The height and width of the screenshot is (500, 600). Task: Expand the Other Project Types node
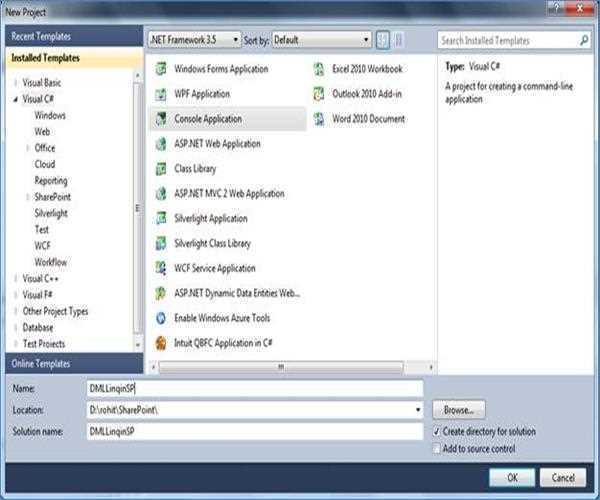click(x=16, y=311)
